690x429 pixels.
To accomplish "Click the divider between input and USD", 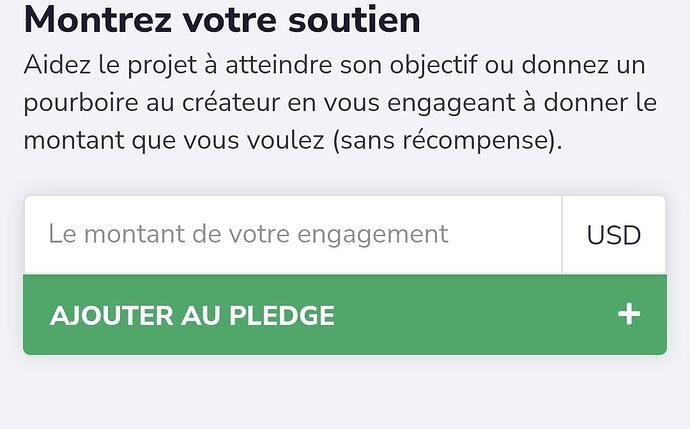I will 562,235.
